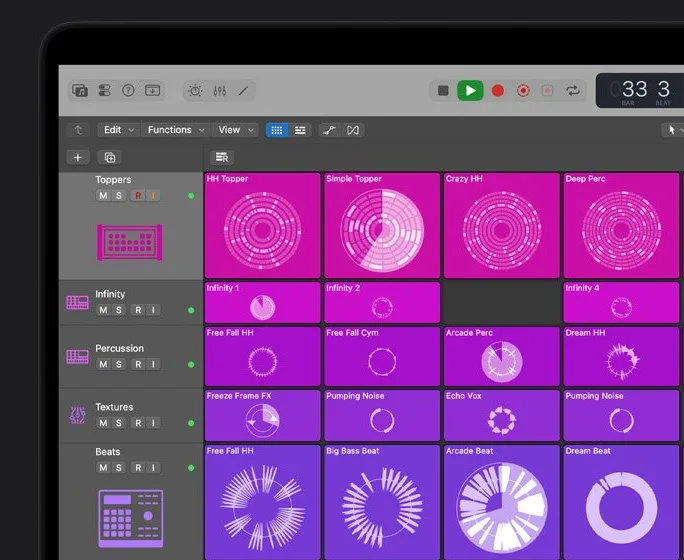The height and width of the screenshot is (560, 684).
Task: Trigger the Crazy HH cell
Action: click(x=502, y=225)
